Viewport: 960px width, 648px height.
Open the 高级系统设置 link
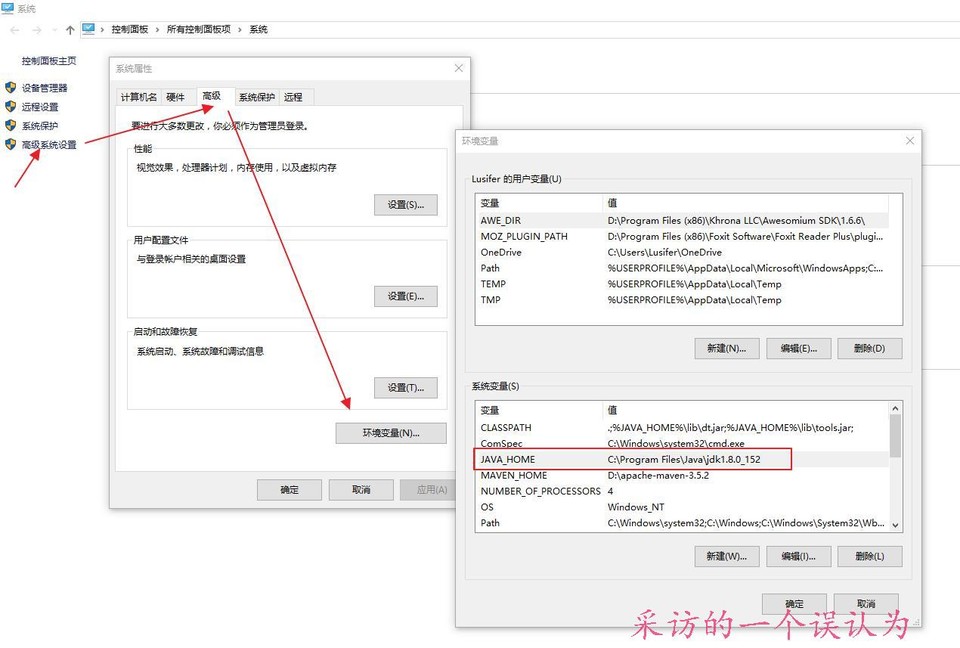point(49,145)
